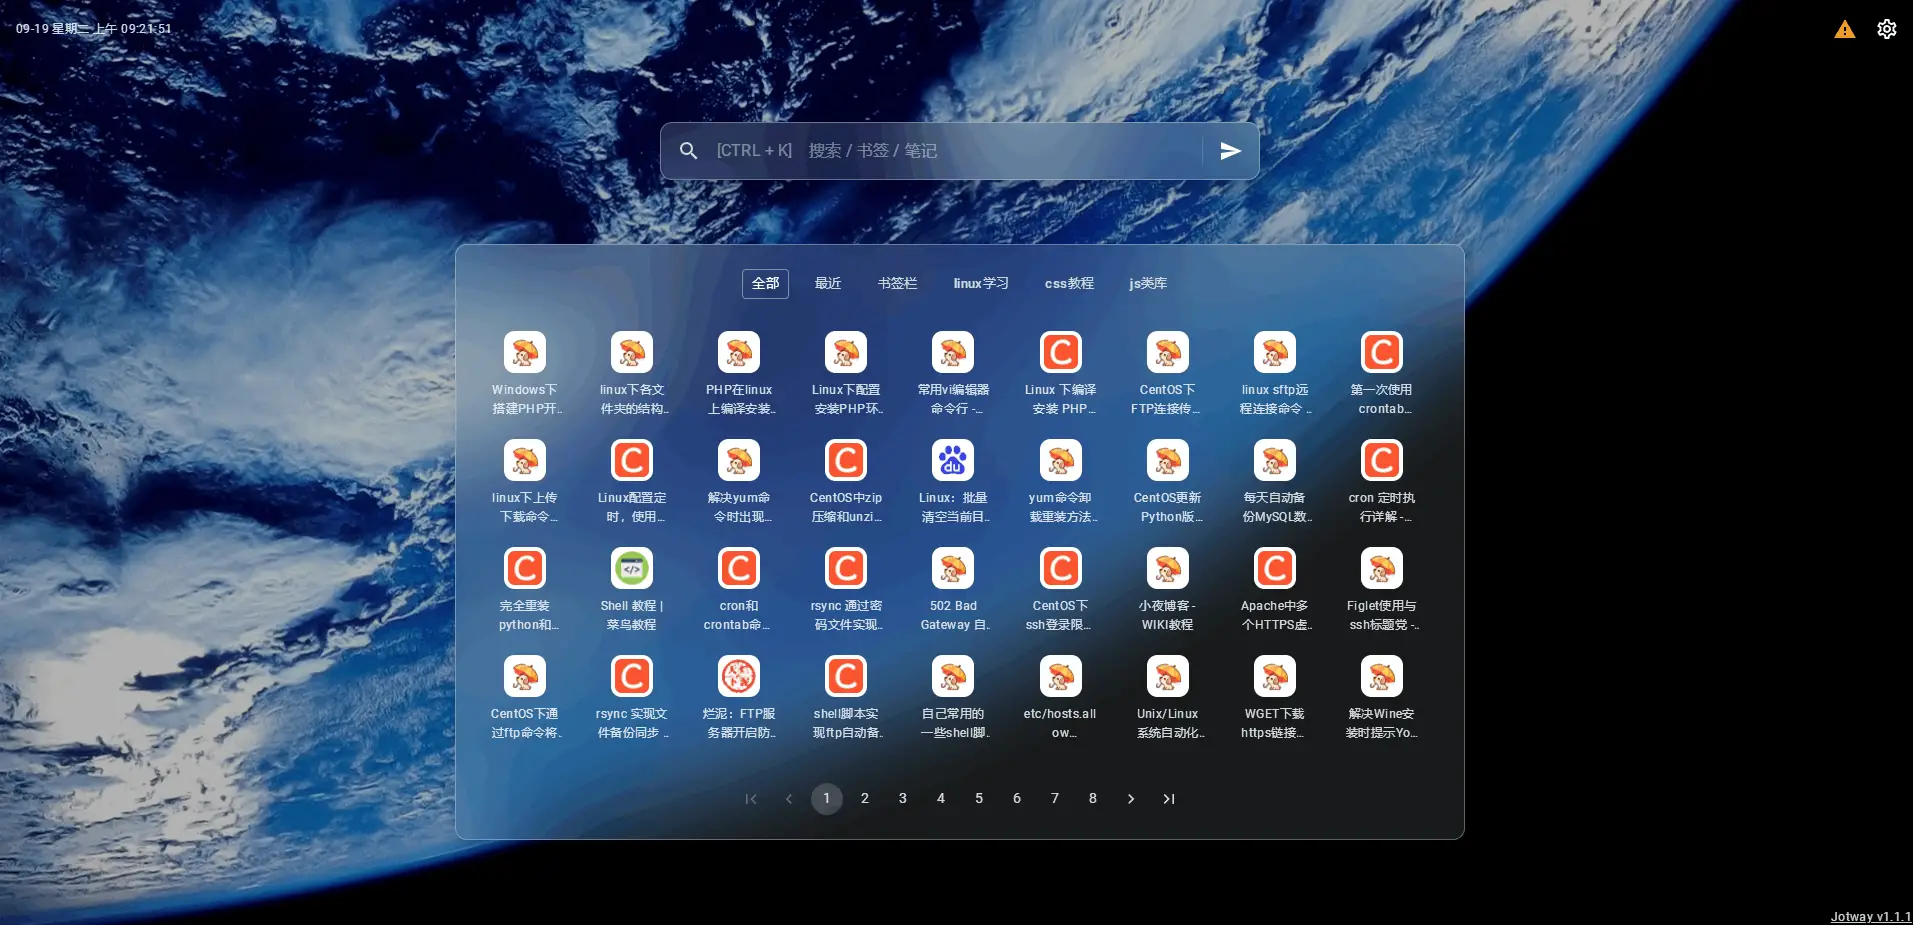Open the 'cron和crontab命' bookmark icon
Image resolution: width=1913 pixels, height=925 pixels.
739,568
